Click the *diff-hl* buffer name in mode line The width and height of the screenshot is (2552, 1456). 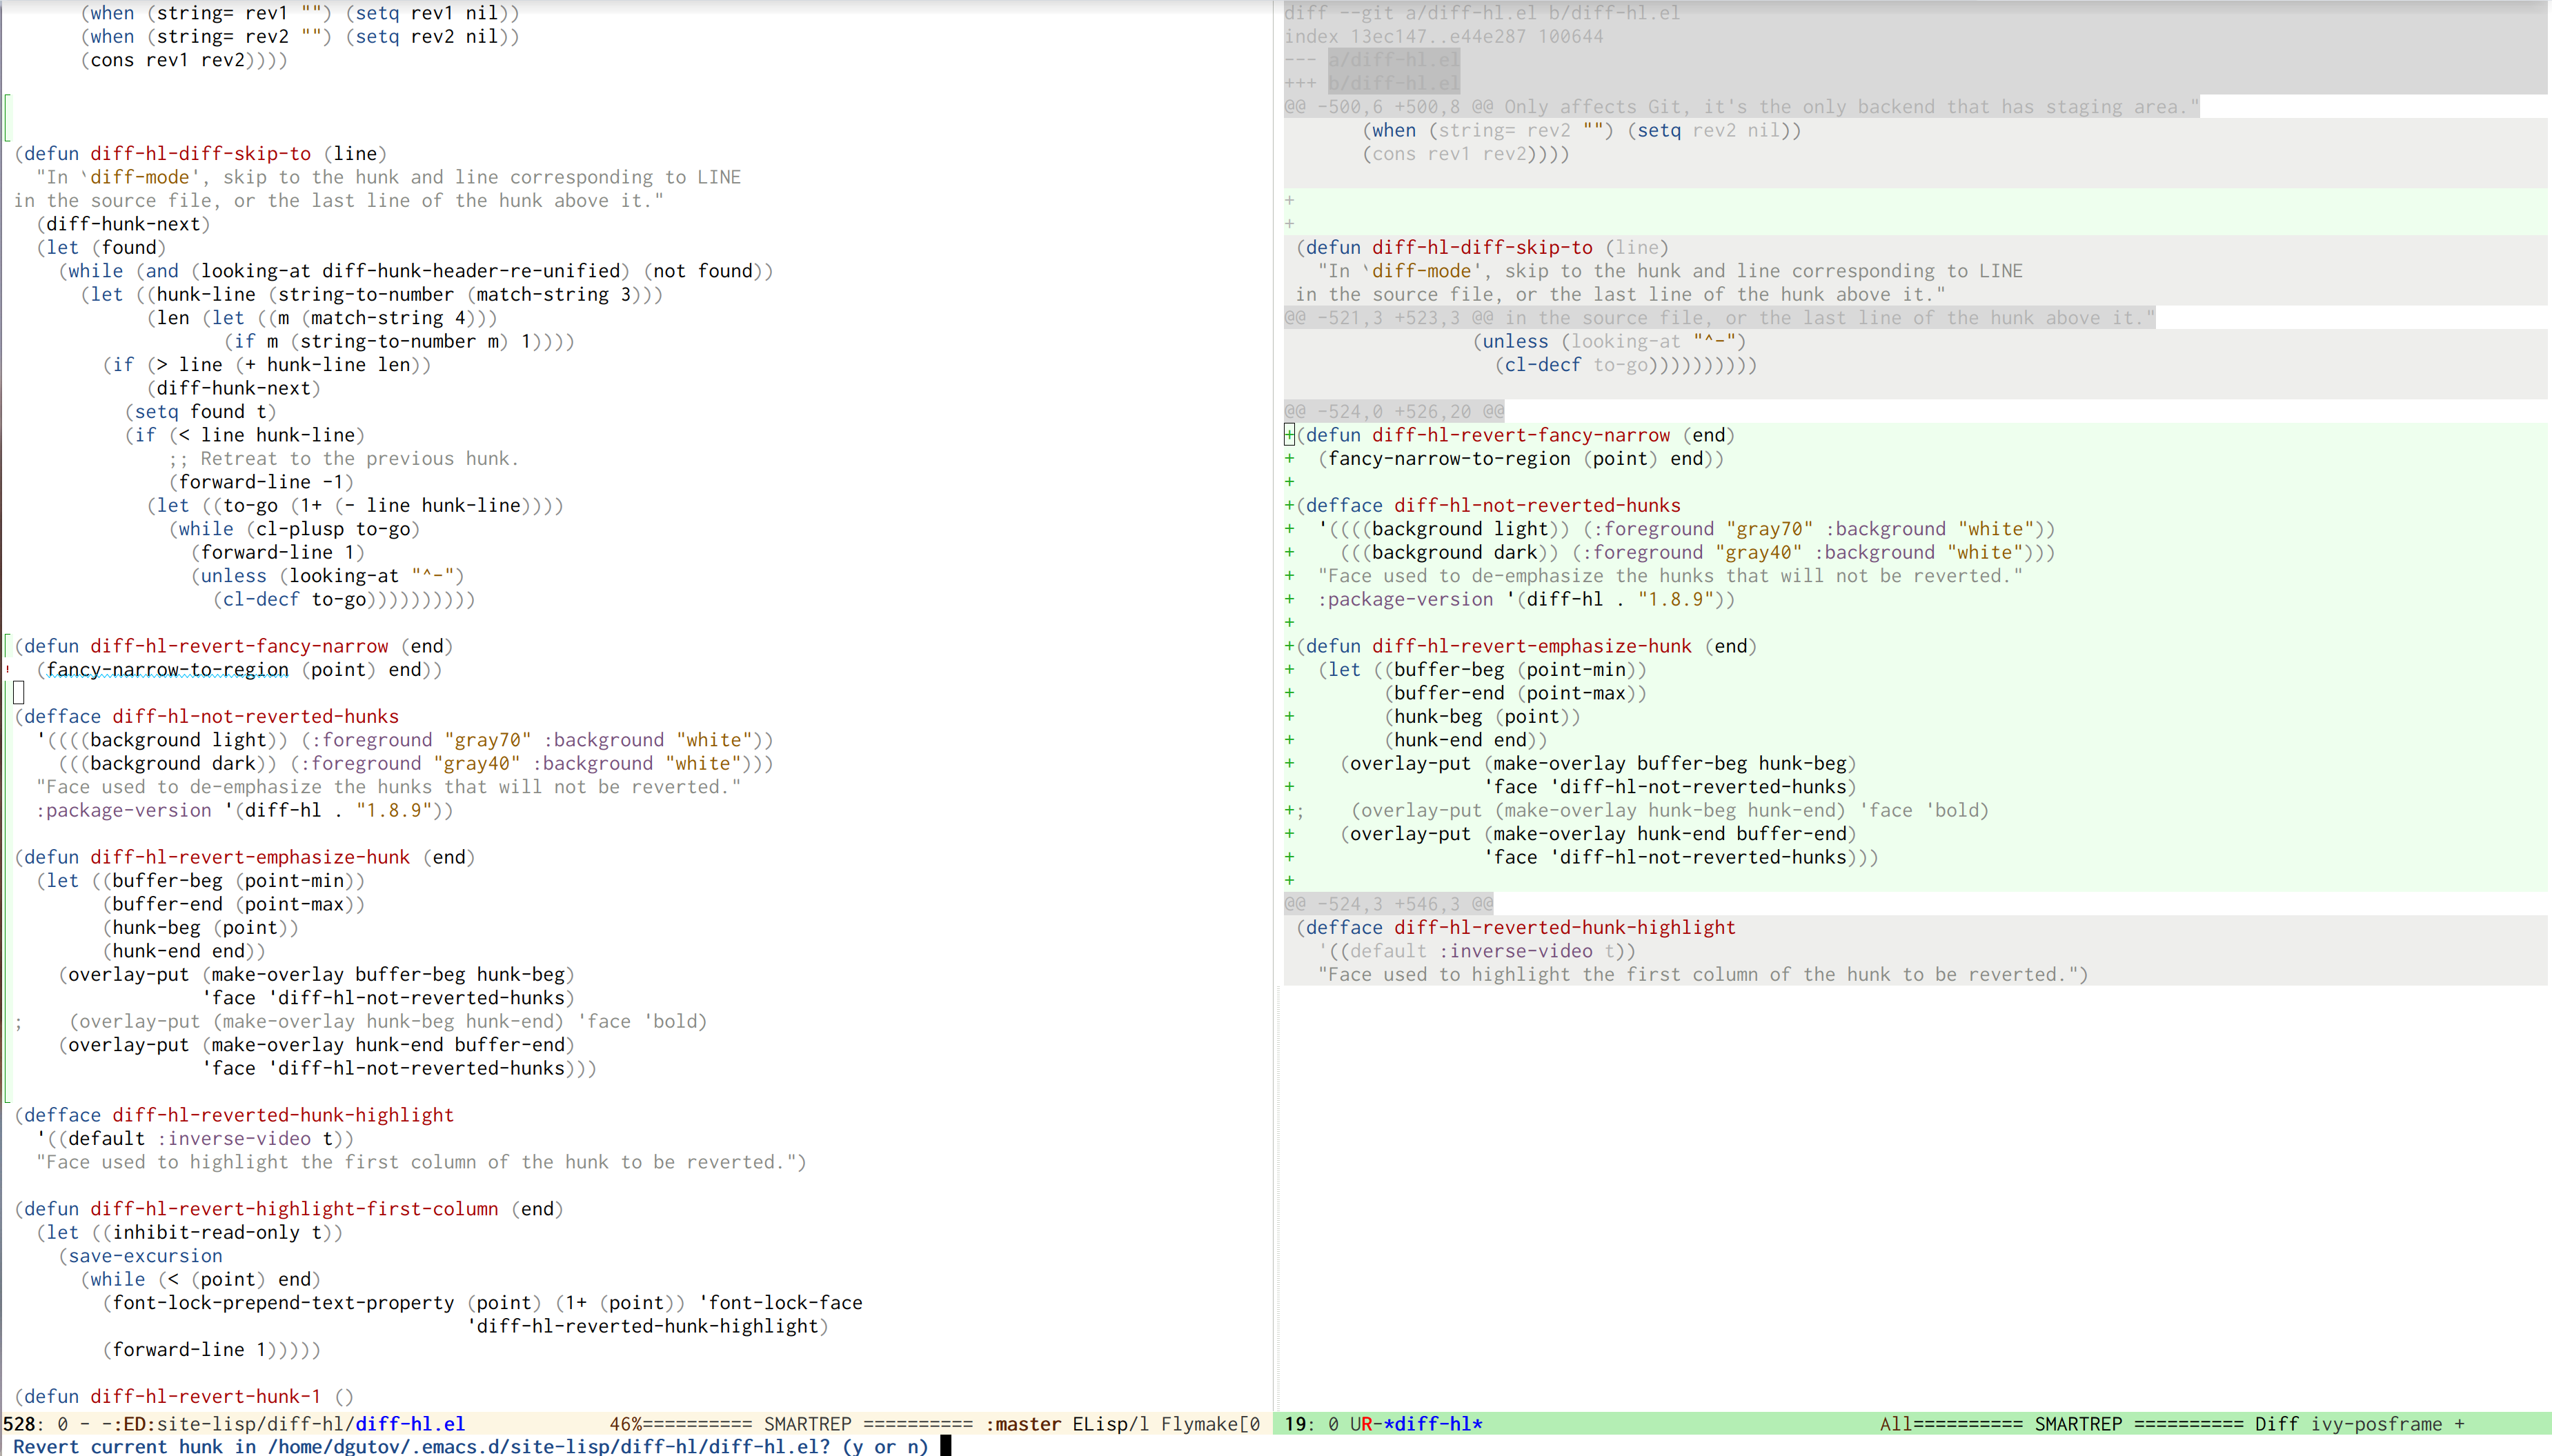point(1433,1423)
